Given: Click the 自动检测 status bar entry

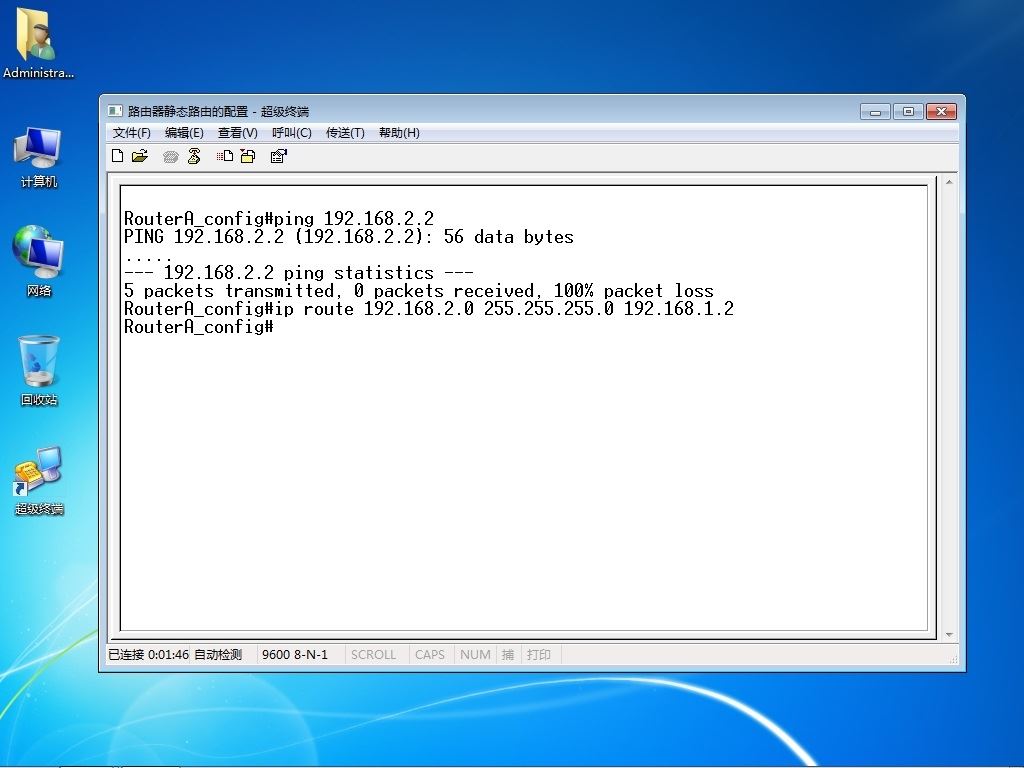Looking at the screenshot, I should [218, 654].
